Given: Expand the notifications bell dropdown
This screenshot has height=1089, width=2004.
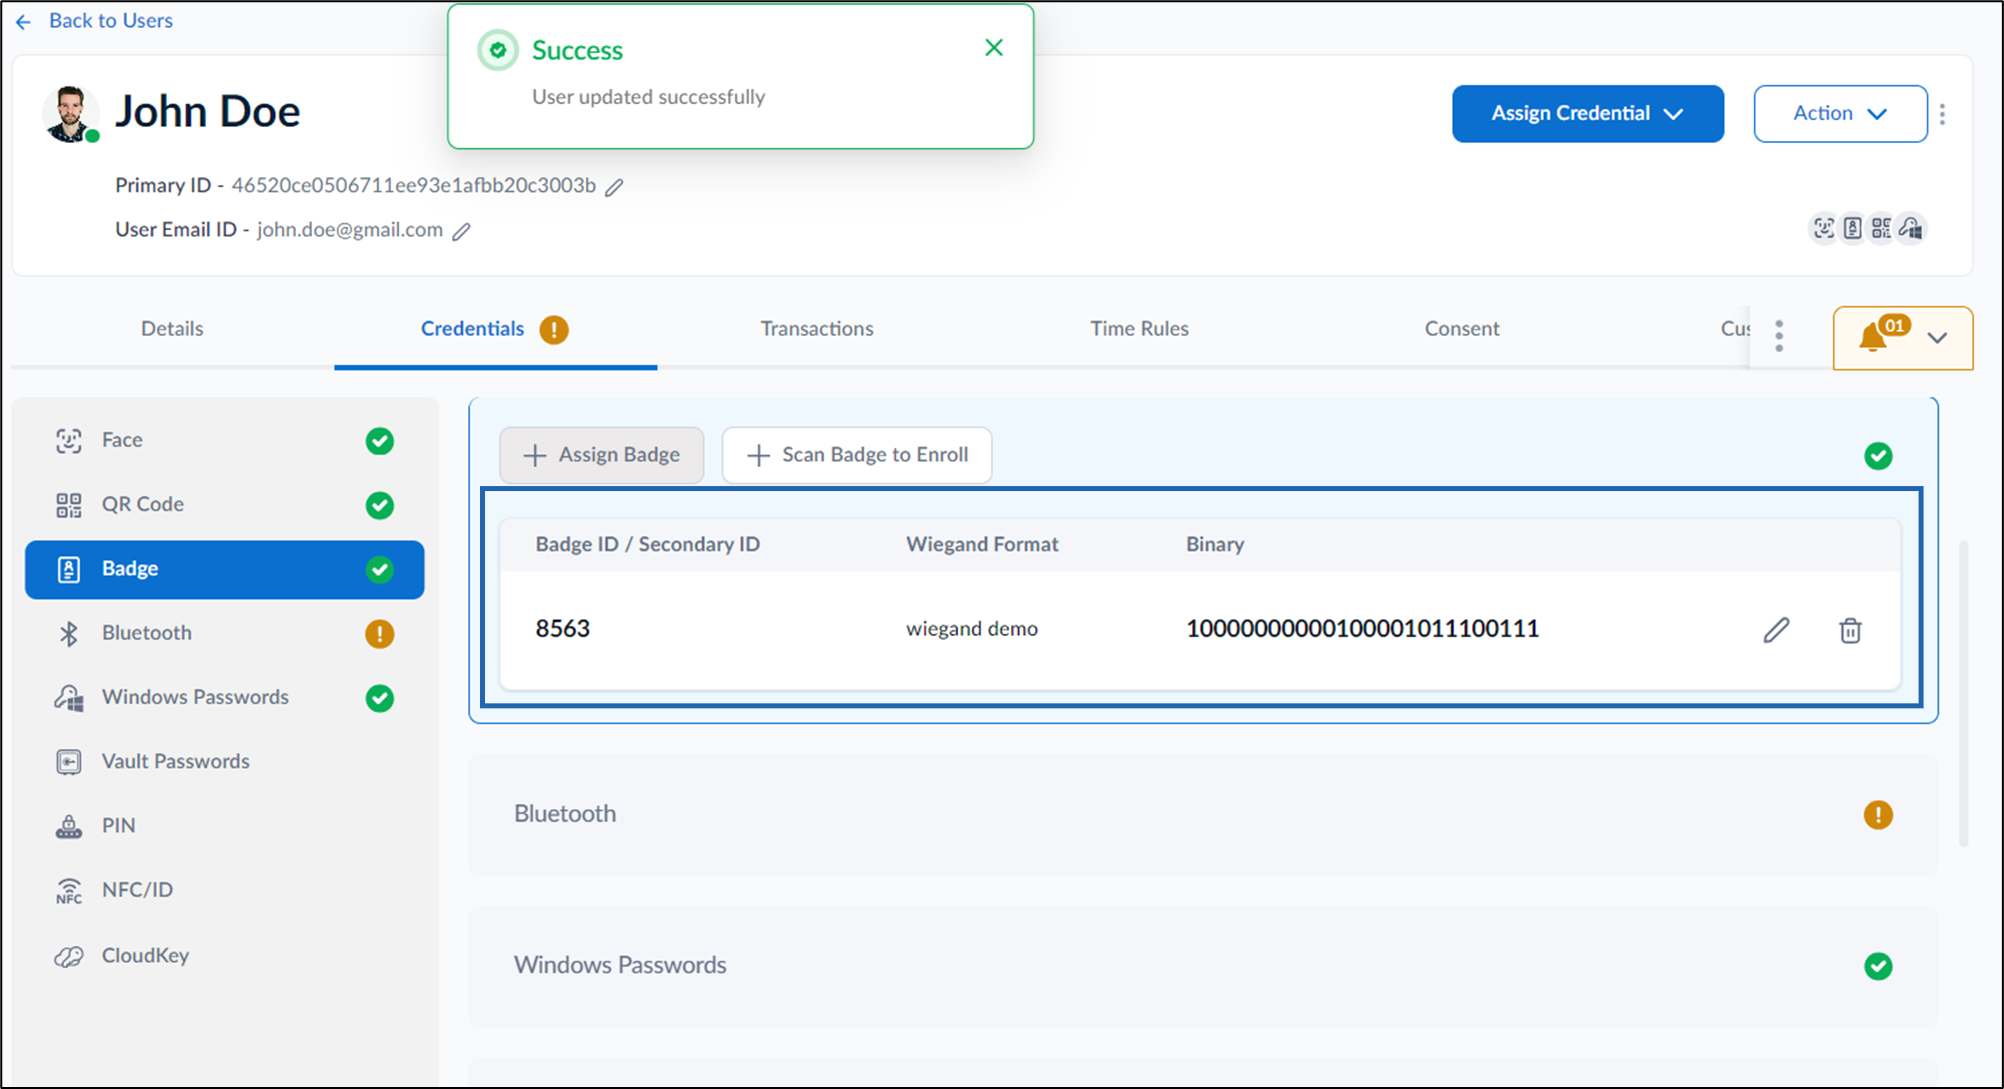Looking at the screenshot, I should 1903,338.
